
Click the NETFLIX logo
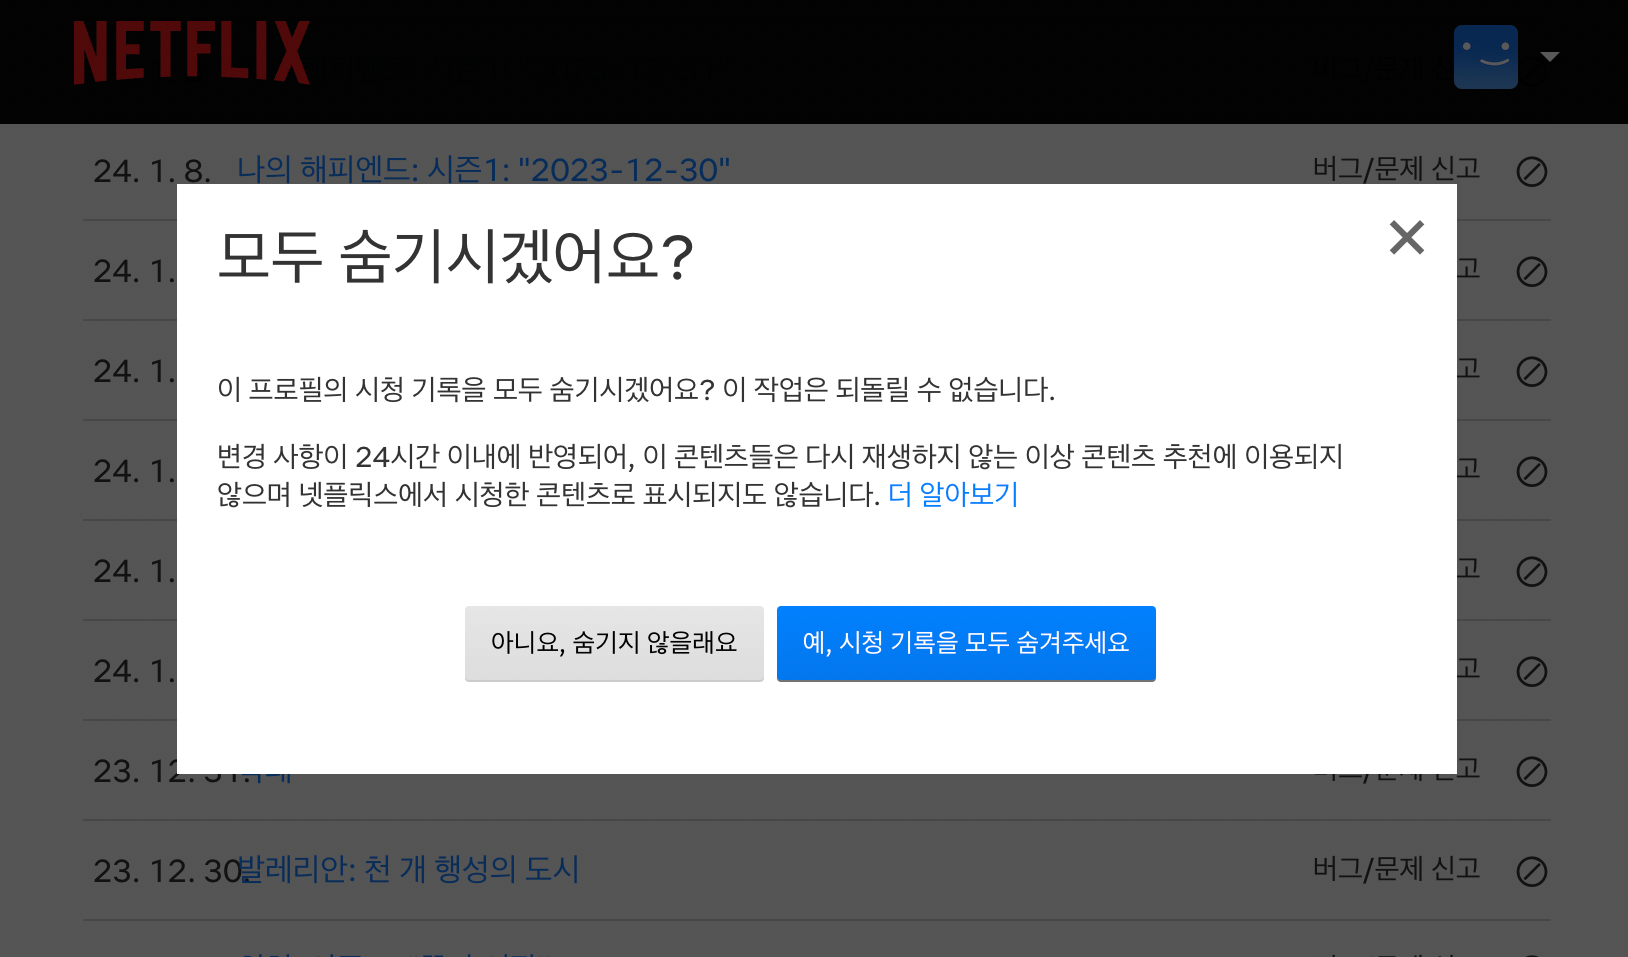pos(191,53)
